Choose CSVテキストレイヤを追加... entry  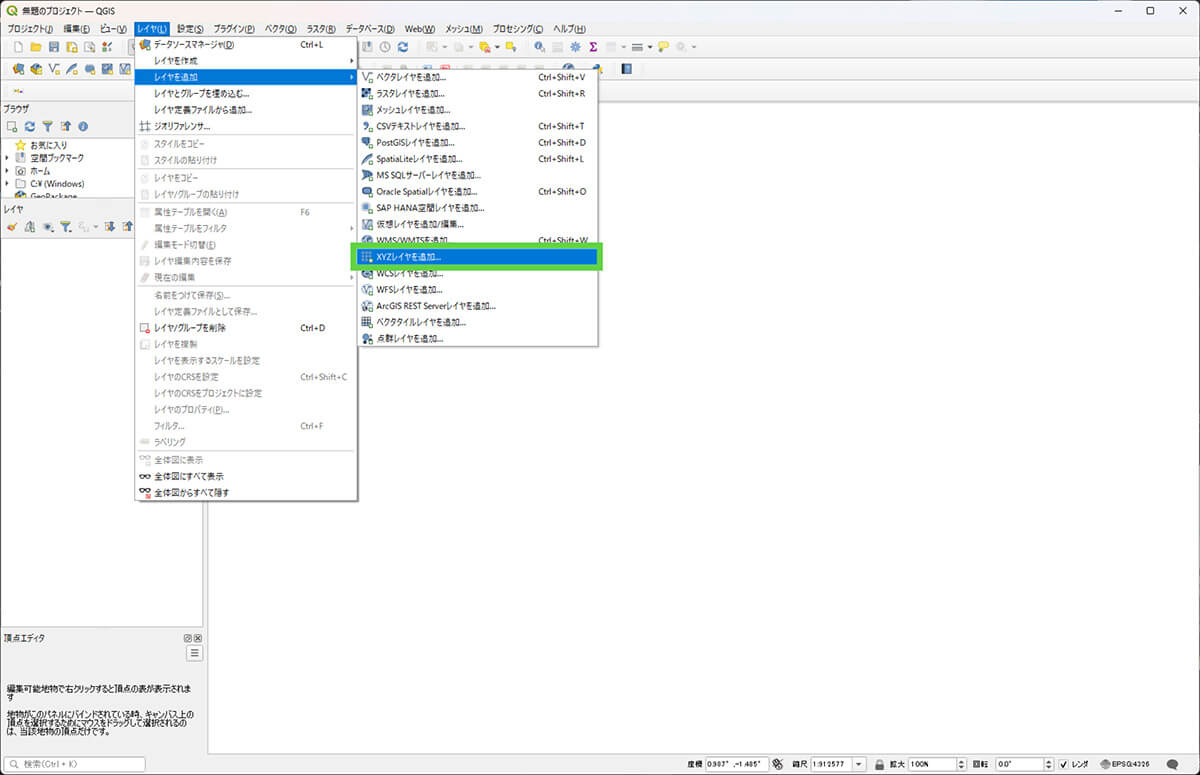click(x=478, y=126)
